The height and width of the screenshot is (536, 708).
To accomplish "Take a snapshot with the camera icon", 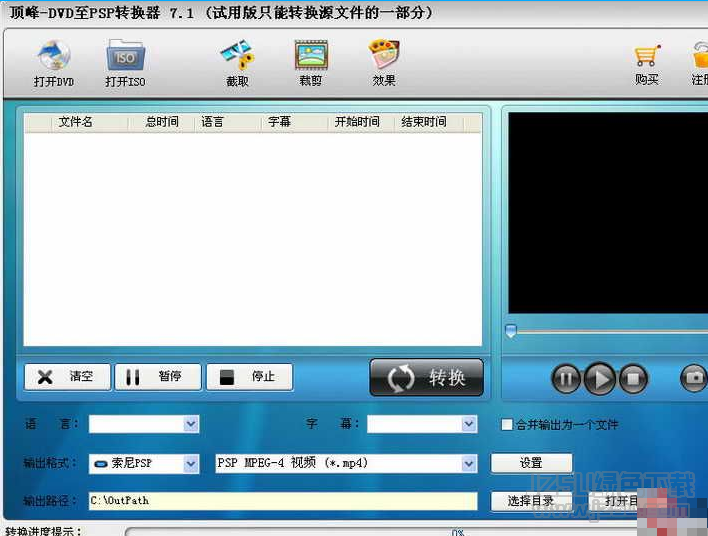I will coord(694,378).
